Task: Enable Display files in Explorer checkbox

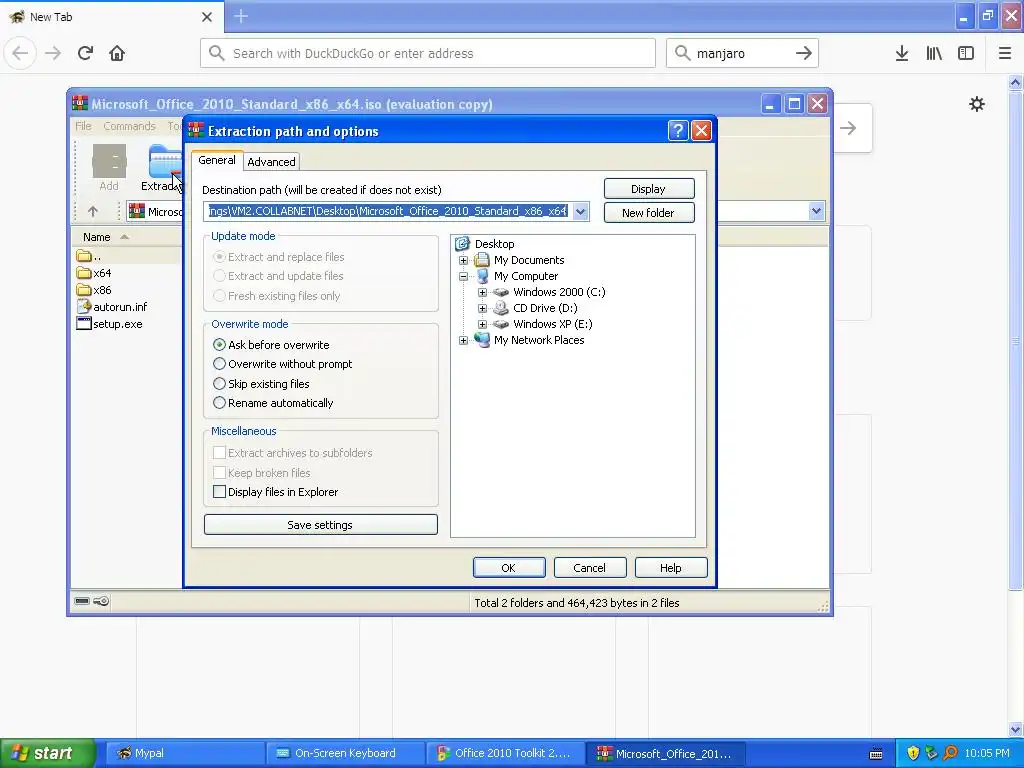Action: [219, 492]
